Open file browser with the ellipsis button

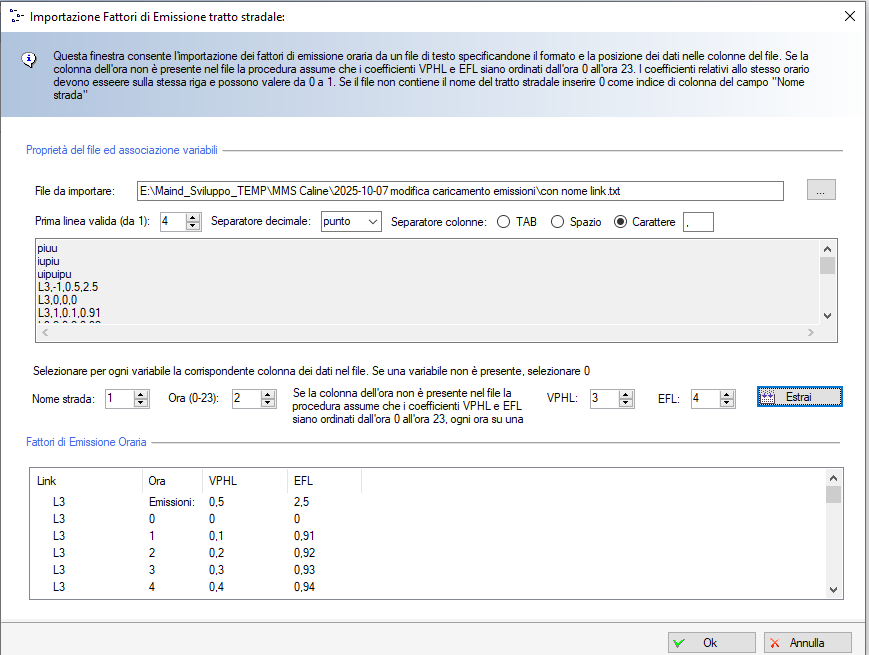point(820,190)
